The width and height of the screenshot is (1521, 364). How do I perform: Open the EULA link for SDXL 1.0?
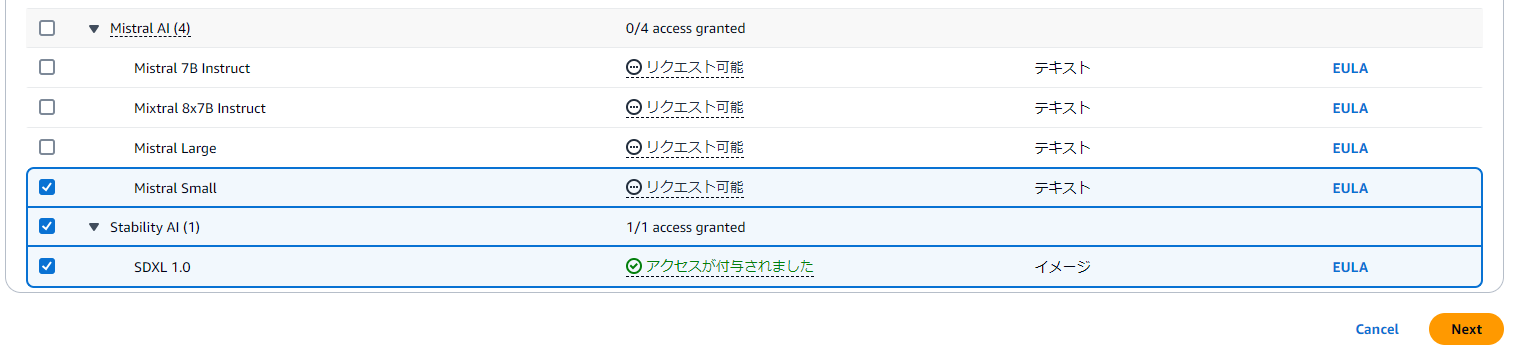tap(1350, 267)
